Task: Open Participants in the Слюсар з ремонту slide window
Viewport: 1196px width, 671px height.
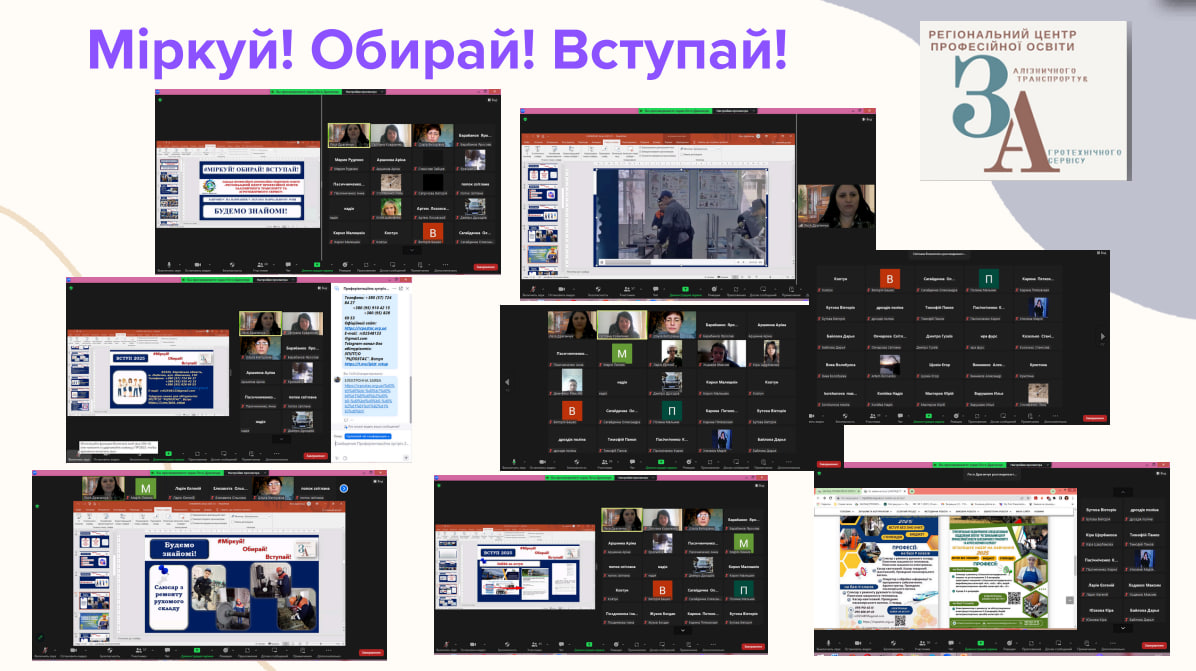Action: pos(139,652)
